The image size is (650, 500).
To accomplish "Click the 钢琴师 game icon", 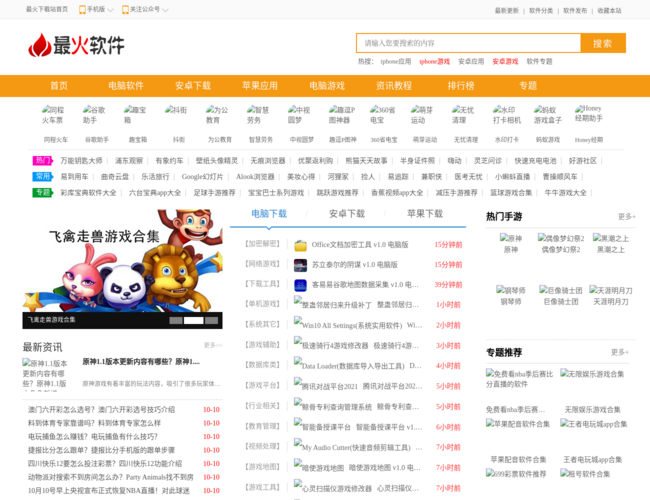I will click(x=511, y=290).
